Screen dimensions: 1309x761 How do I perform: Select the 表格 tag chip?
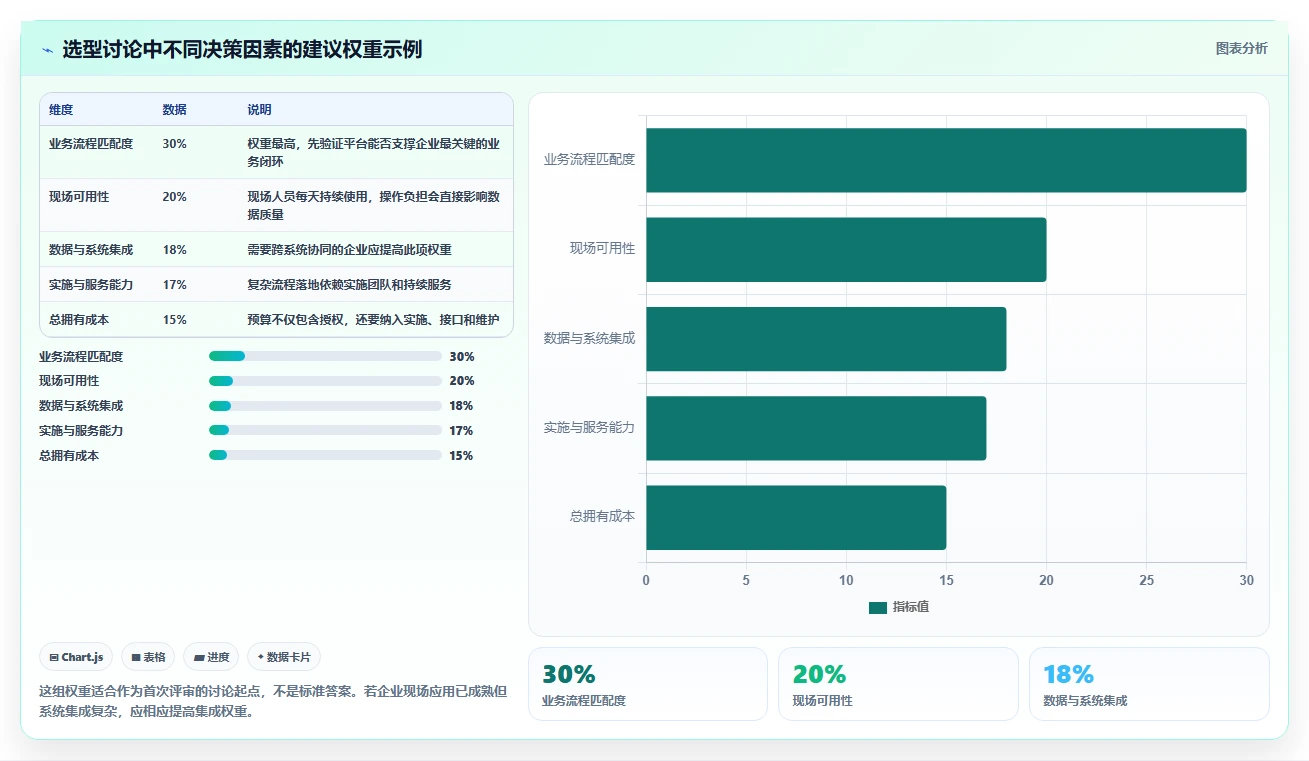[x=148, y=657]
